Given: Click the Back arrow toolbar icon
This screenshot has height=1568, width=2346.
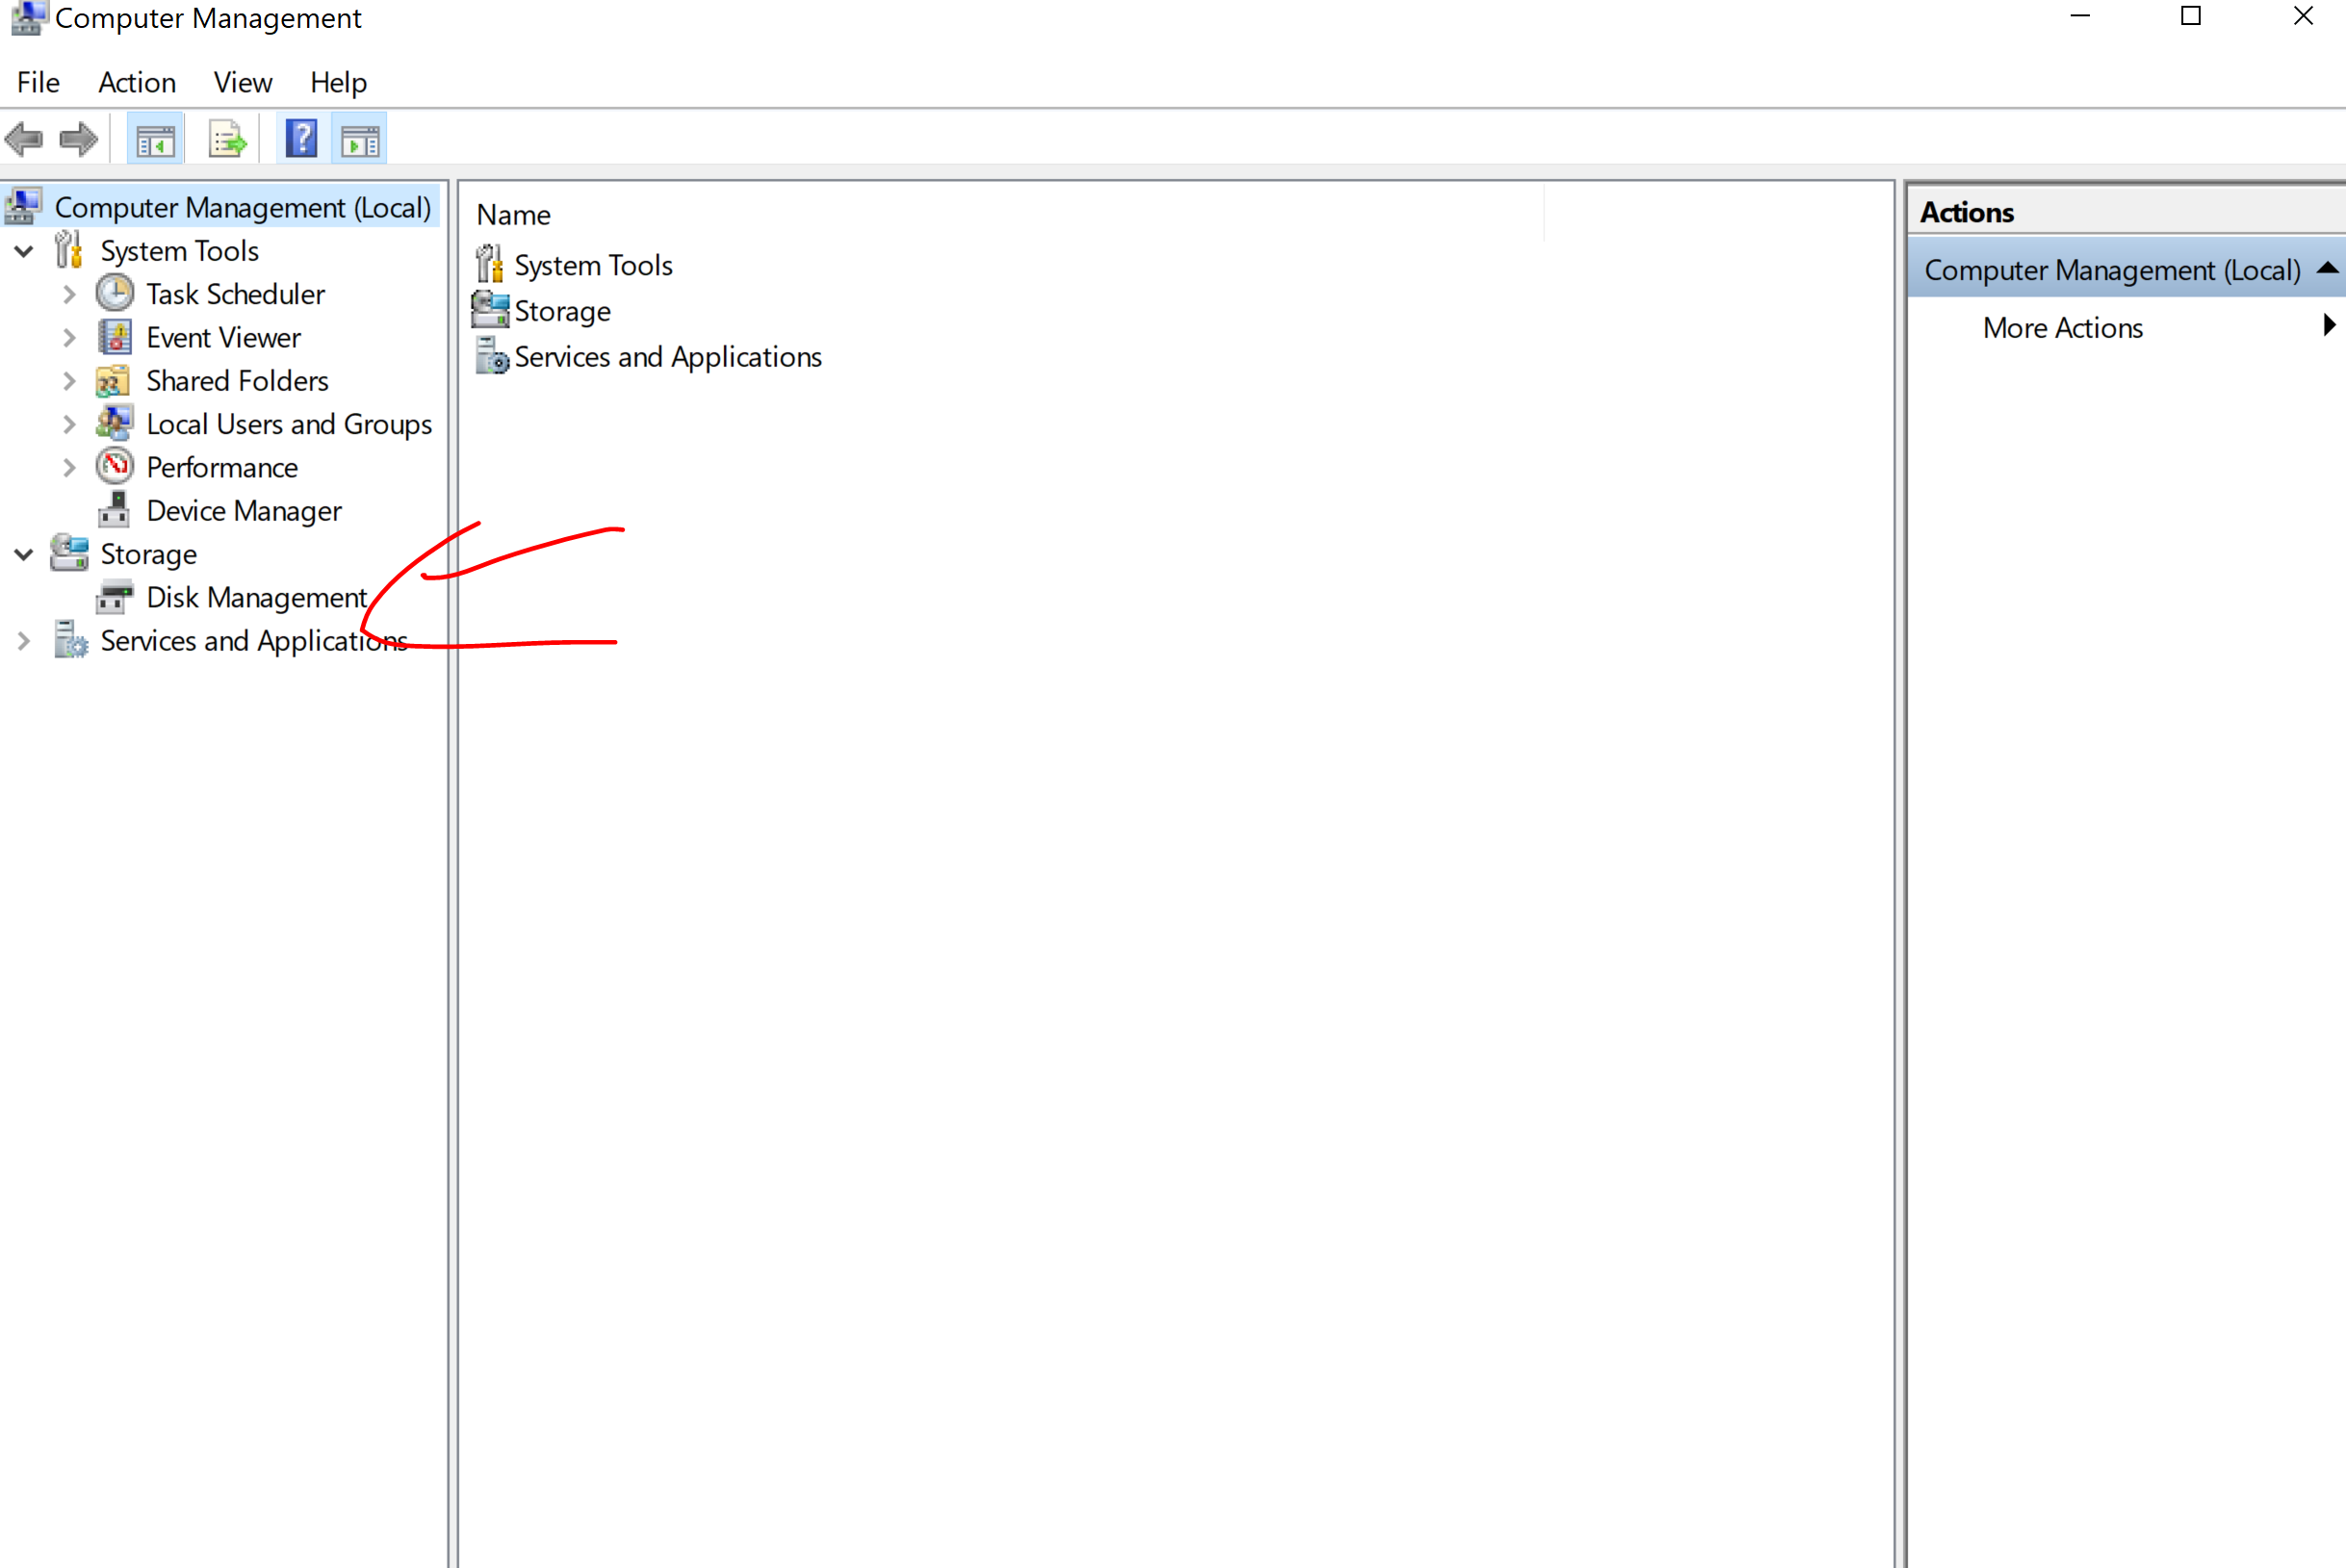Looking at the screenshot, I should click(x=24, y=139).
